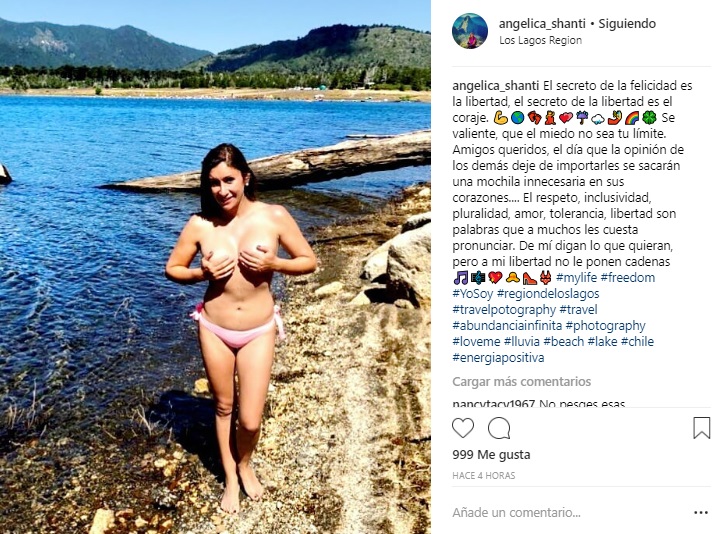The height and width of the screenshot is (534, 715).
Task: Expand Cargar más comentarios
Action: pyautogui.click(x=522, y=381)
